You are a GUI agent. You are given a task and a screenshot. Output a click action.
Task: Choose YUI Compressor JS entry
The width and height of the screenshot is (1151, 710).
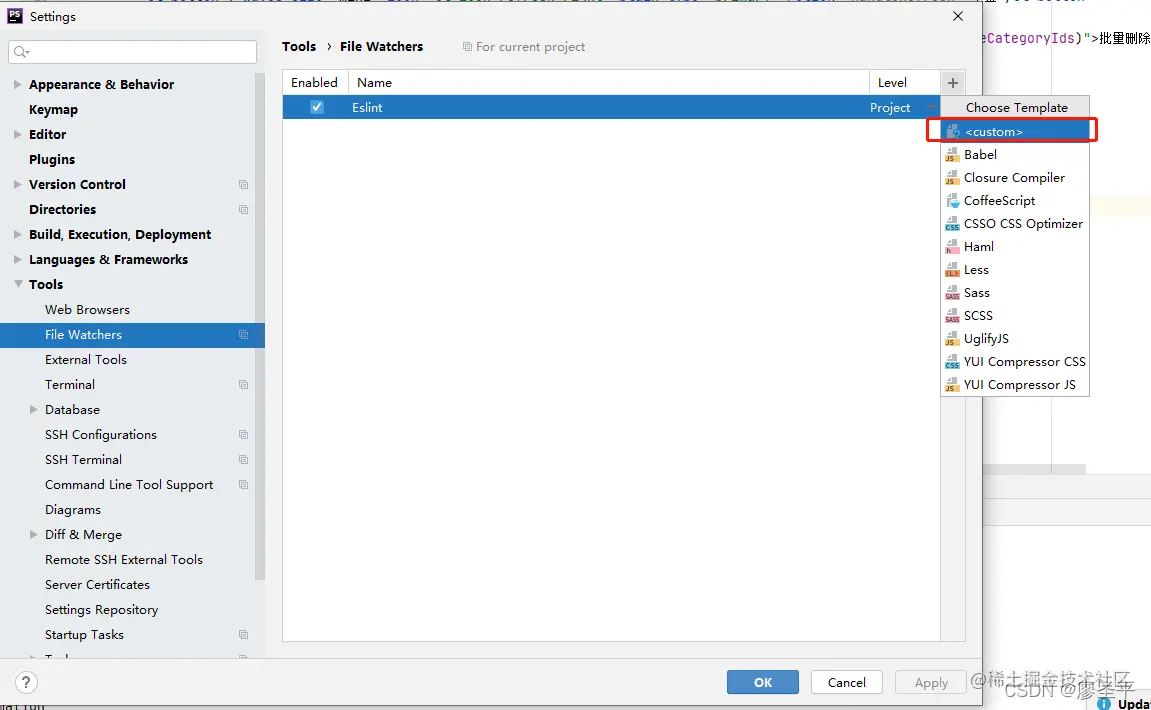pos(1014,385)
